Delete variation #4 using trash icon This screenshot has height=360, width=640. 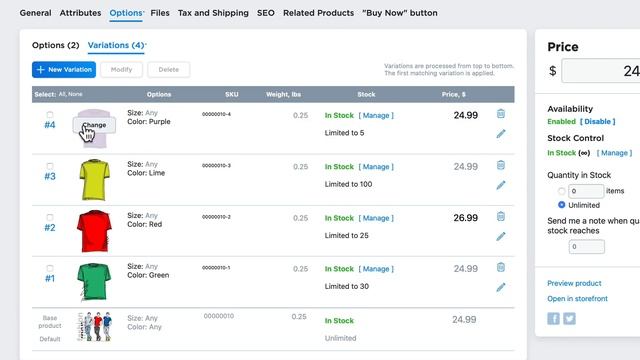tap(501, 113)
